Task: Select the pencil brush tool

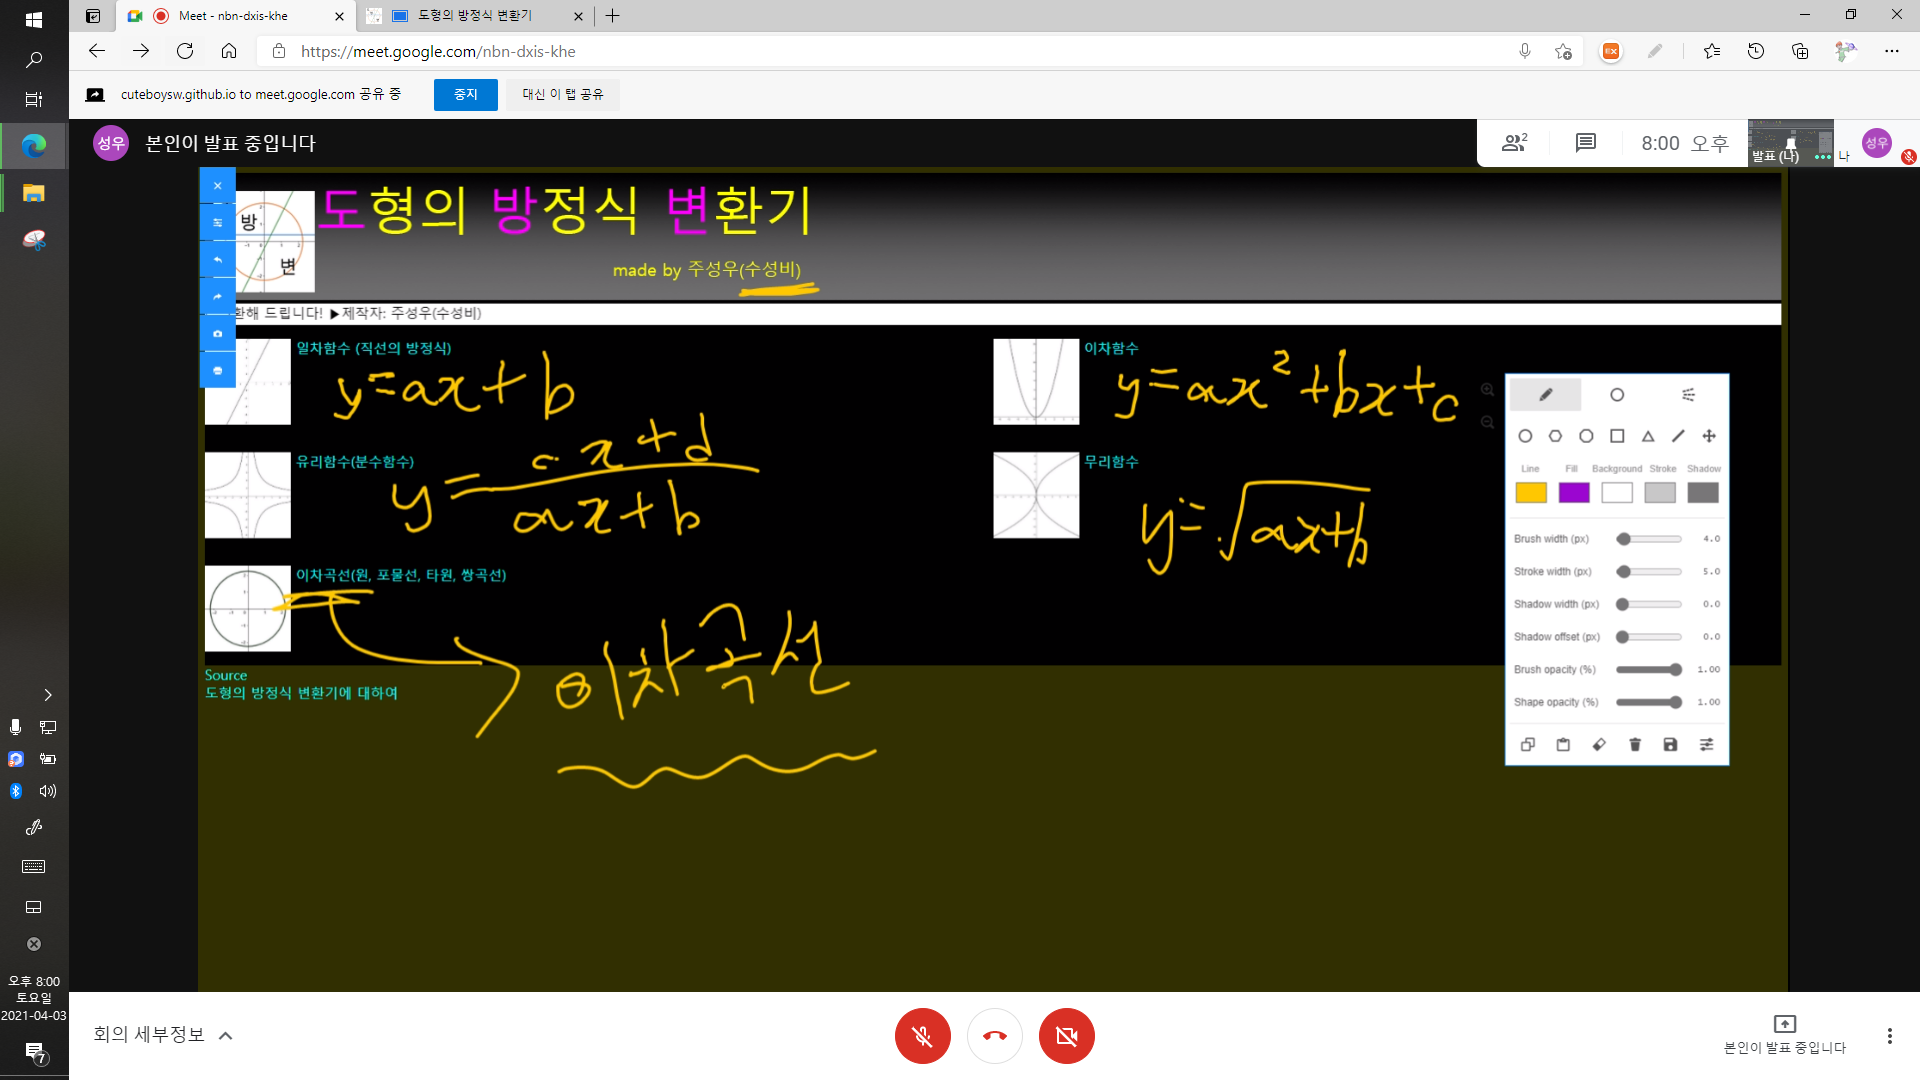Action: click(x=1545, y=395)
